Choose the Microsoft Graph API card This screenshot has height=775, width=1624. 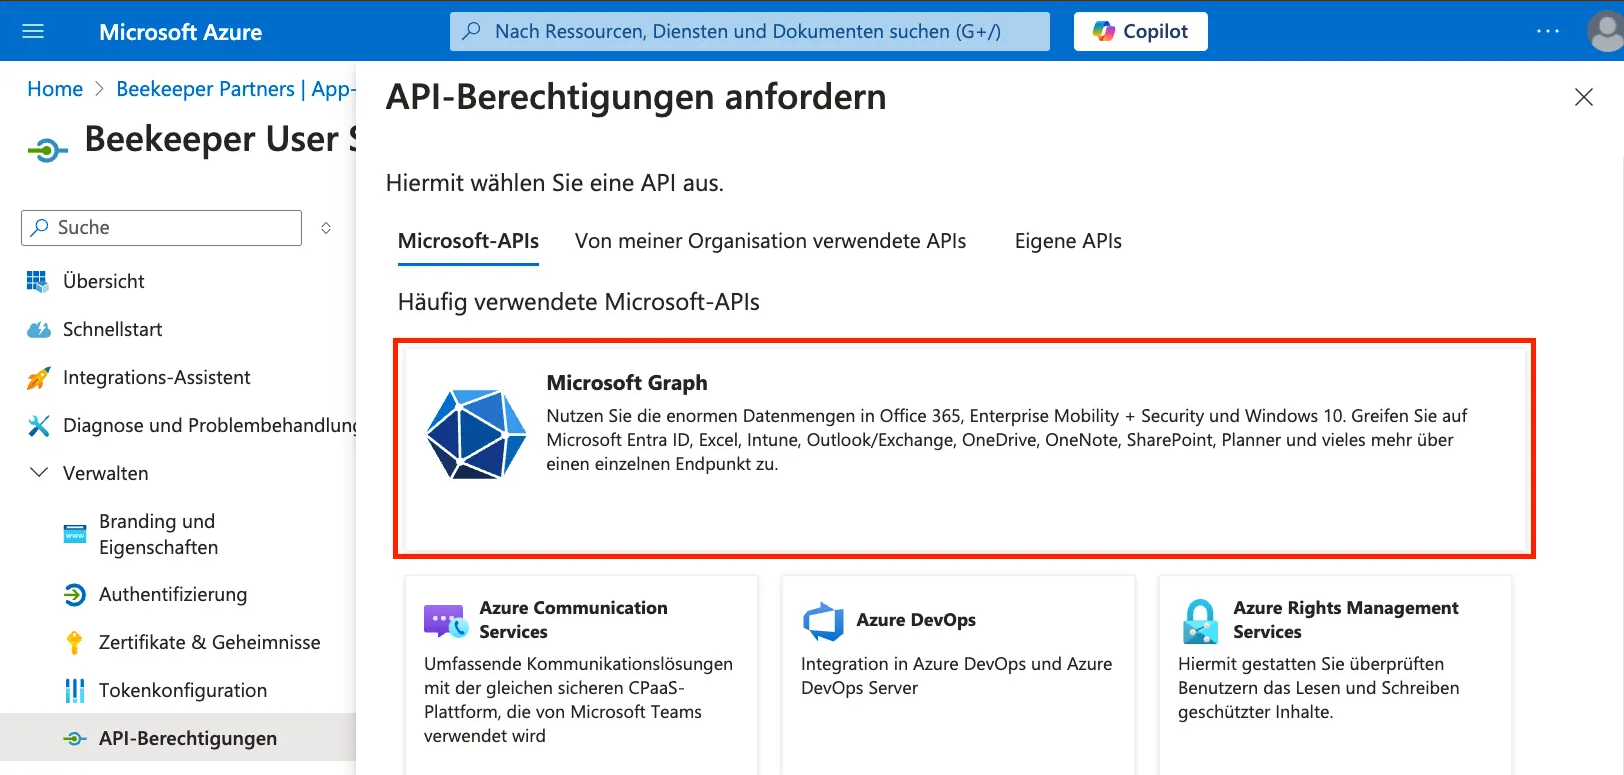[x=964, y=448]
